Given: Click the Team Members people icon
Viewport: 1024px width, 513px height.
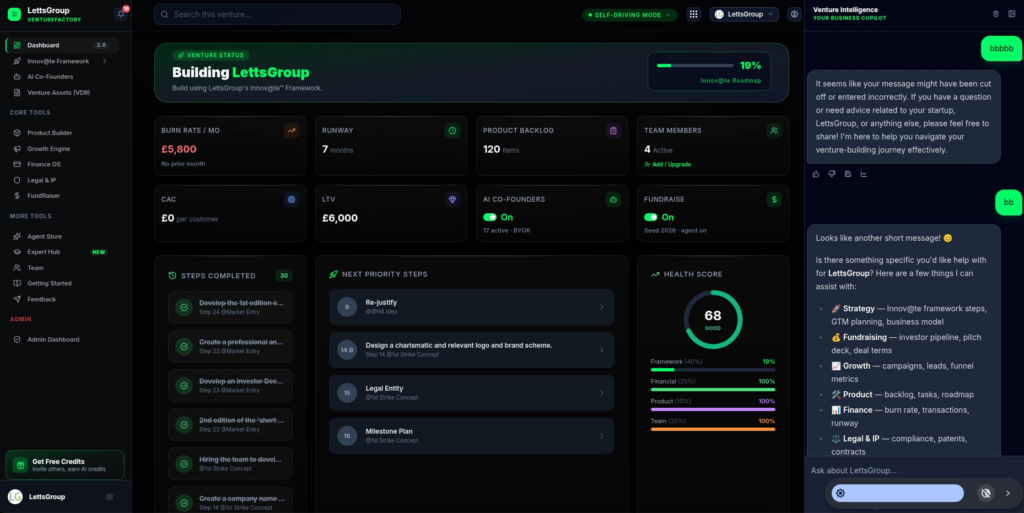Looking at the screenshot, I should (x=774, y=131).
